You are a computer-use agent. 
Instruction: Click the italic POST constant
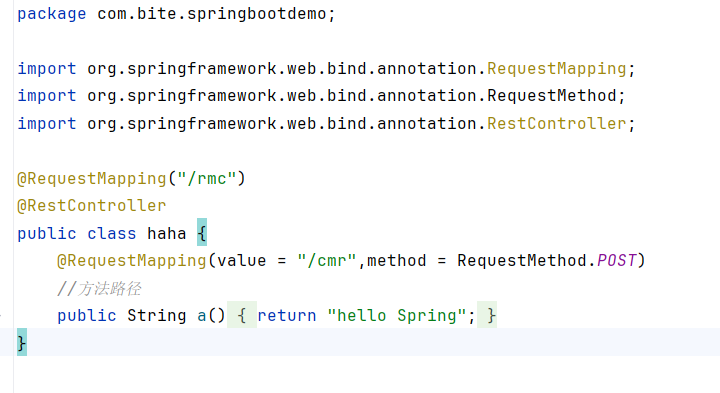pos(616,261)
